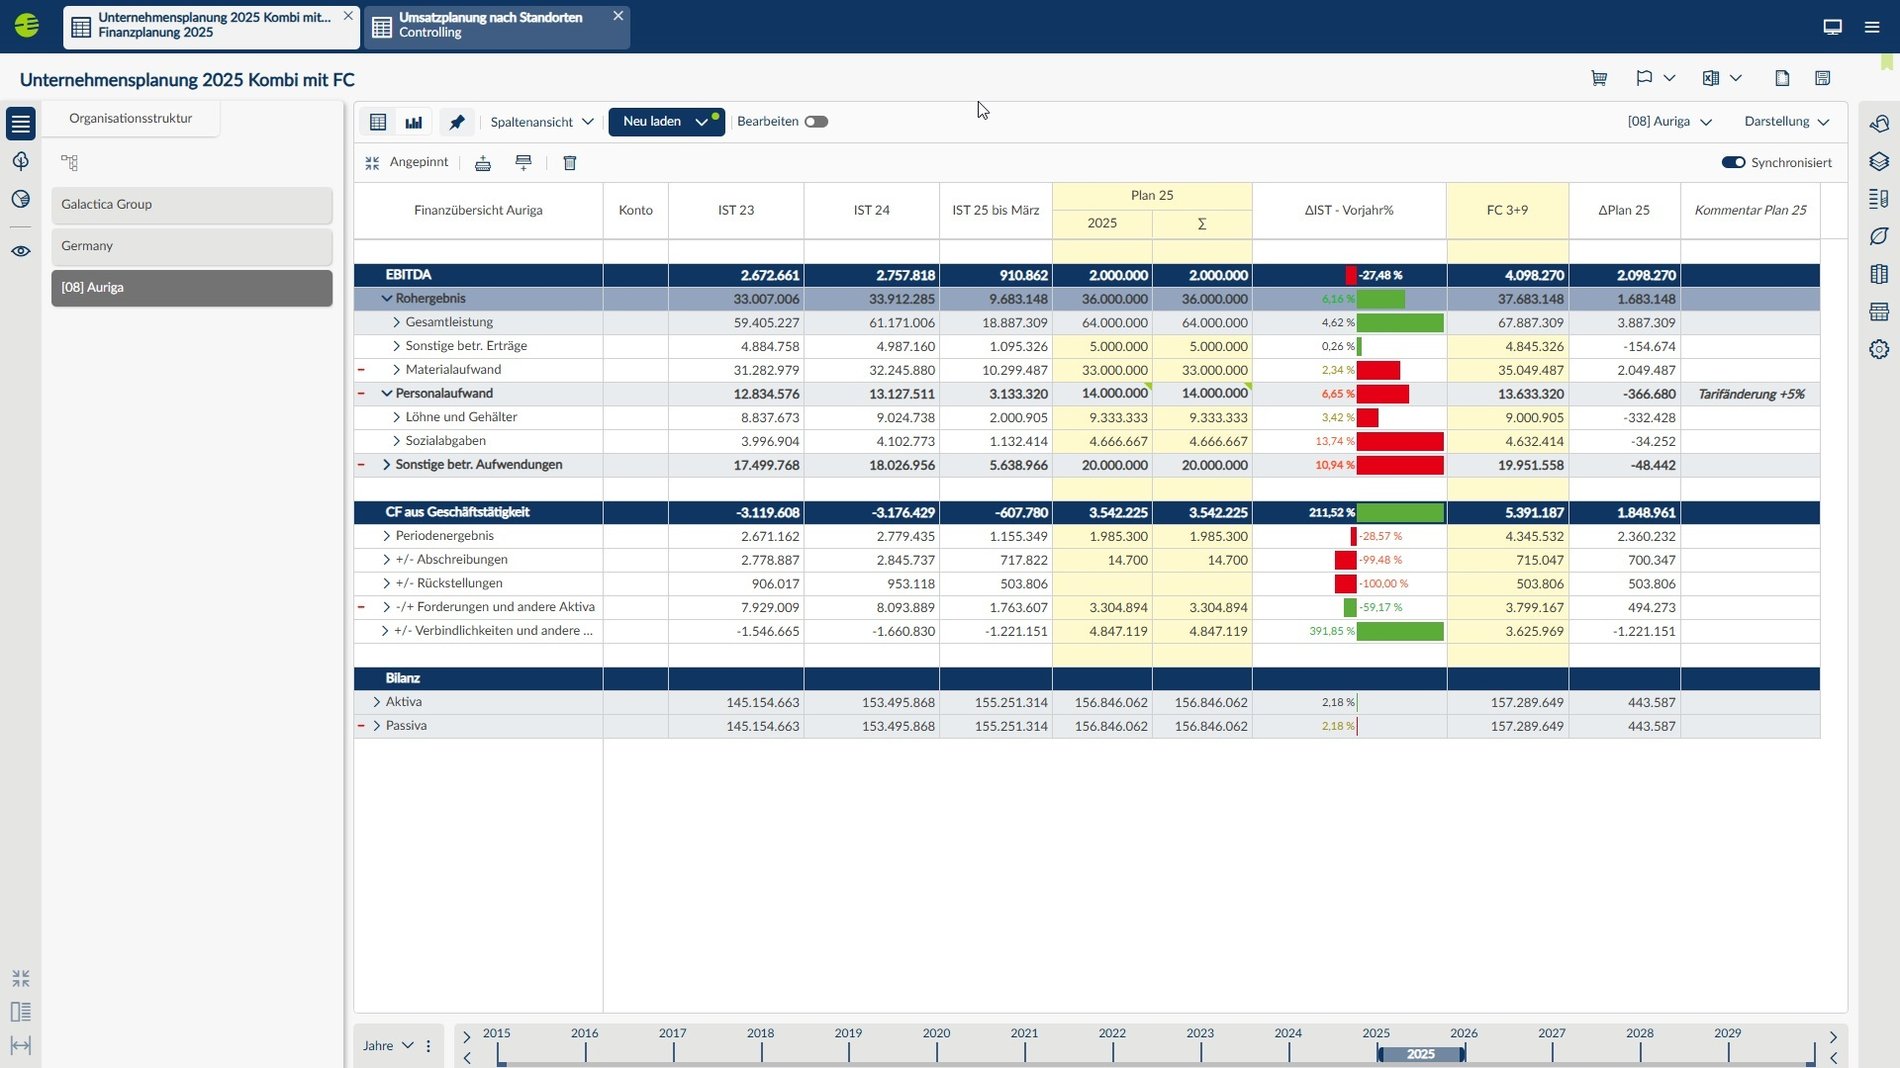This screenshot has height=1068, width=1900.
Task: Open the Spaltenansicht dropdown
Action: click(541, 122)
